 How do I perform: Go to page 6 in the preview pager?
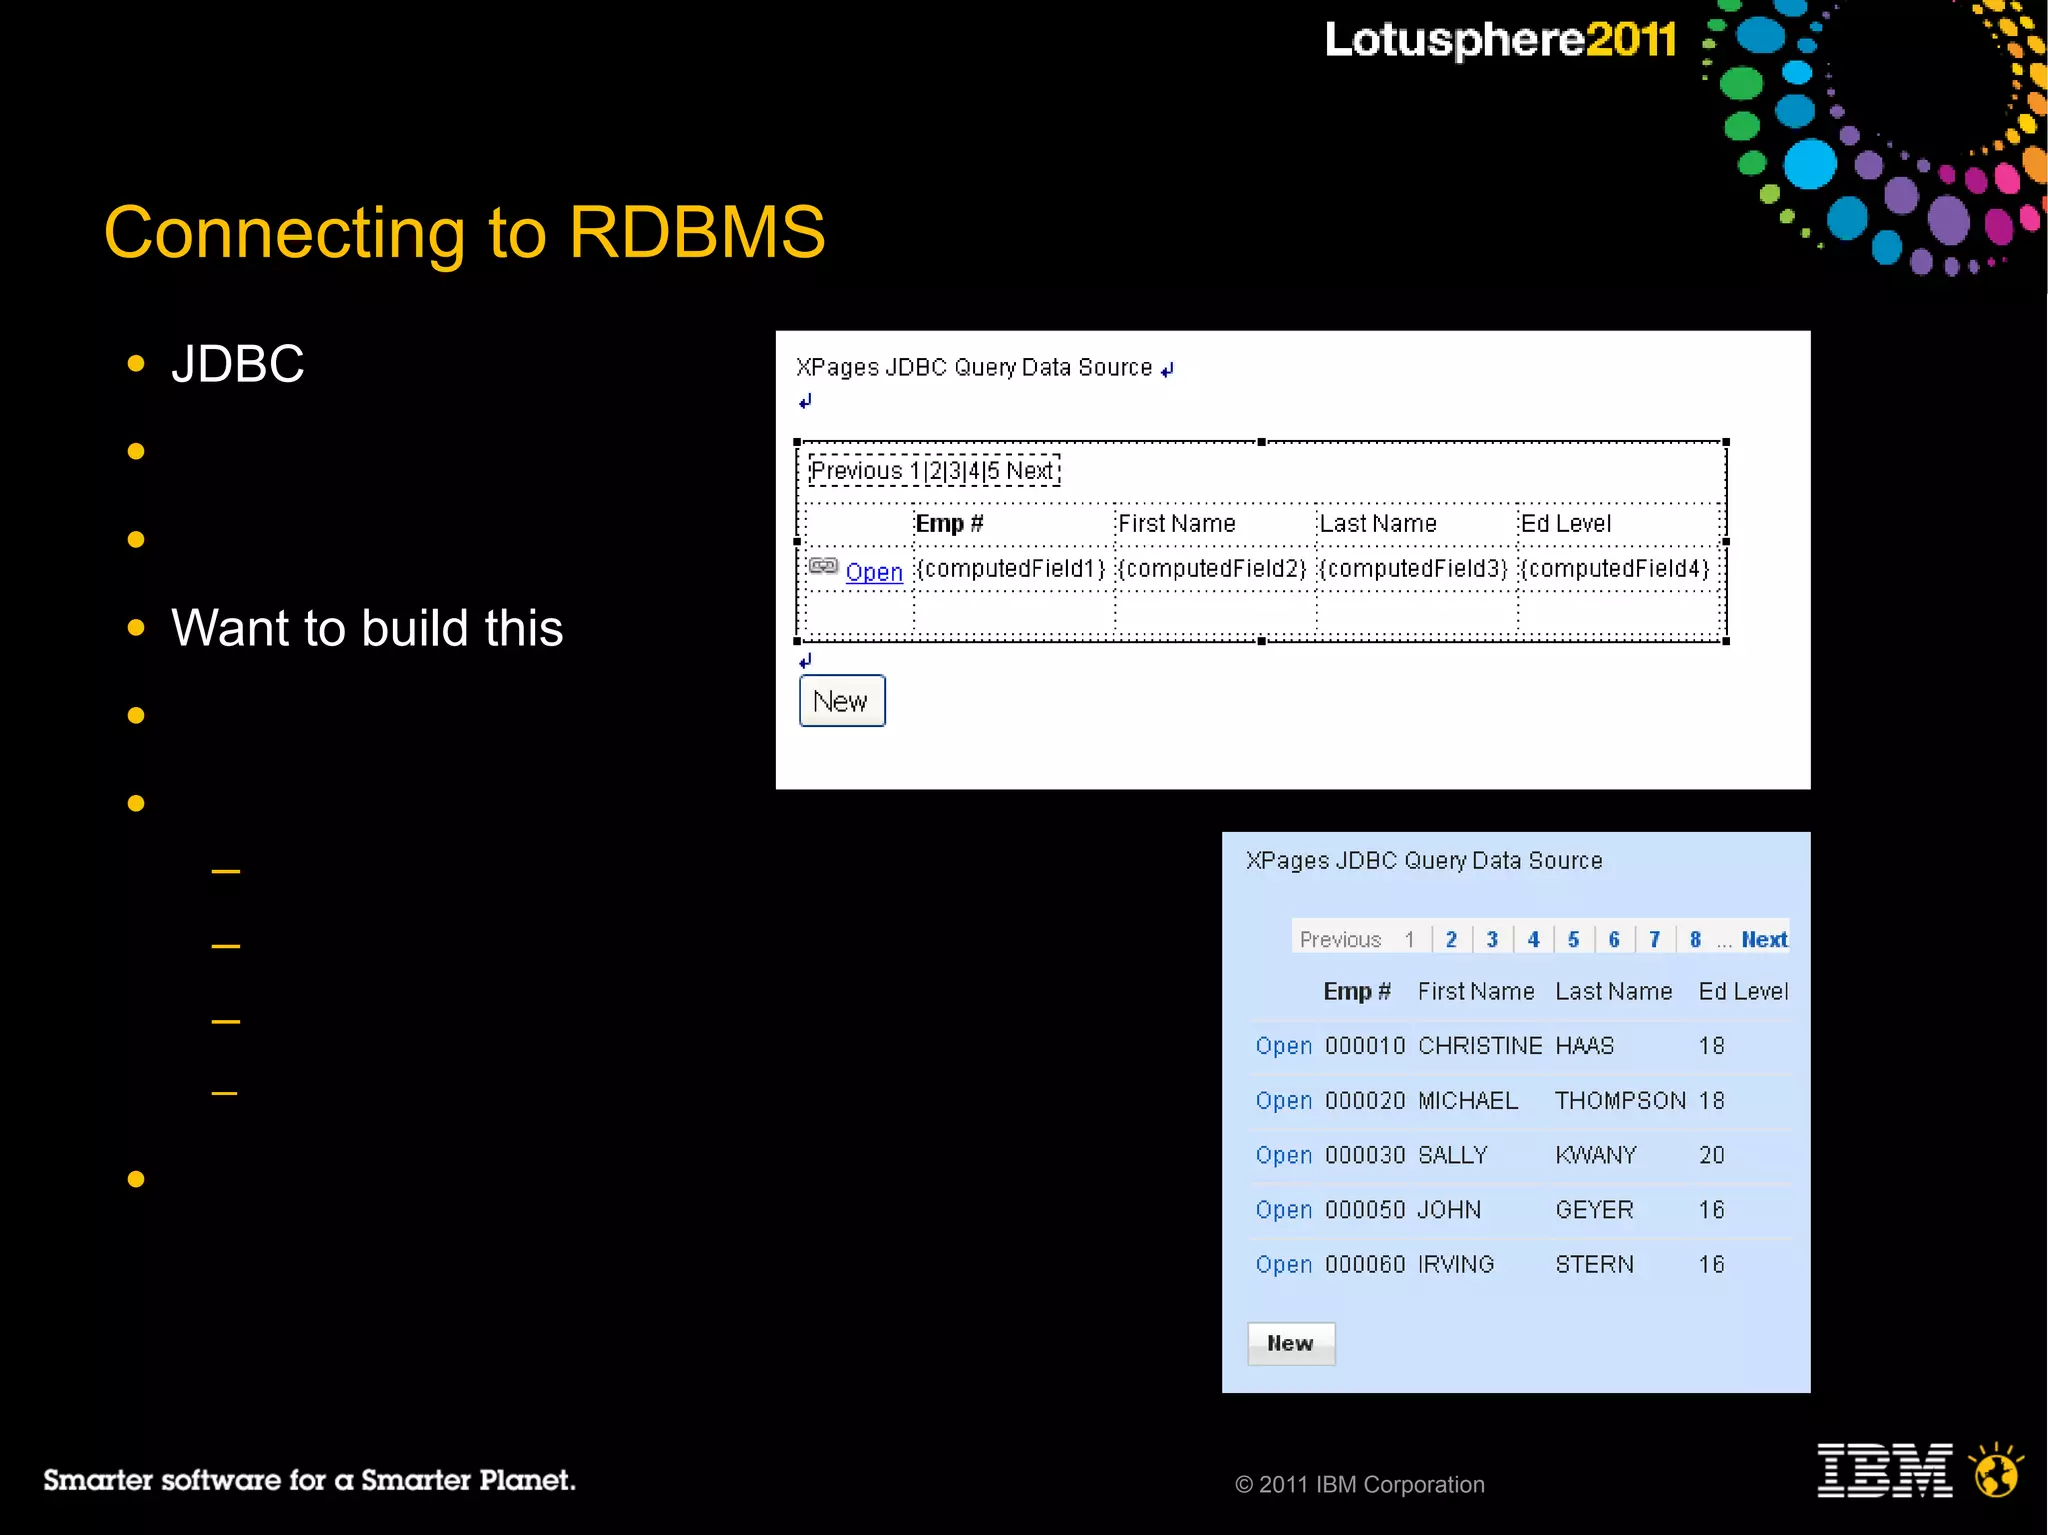point(1614,939)
